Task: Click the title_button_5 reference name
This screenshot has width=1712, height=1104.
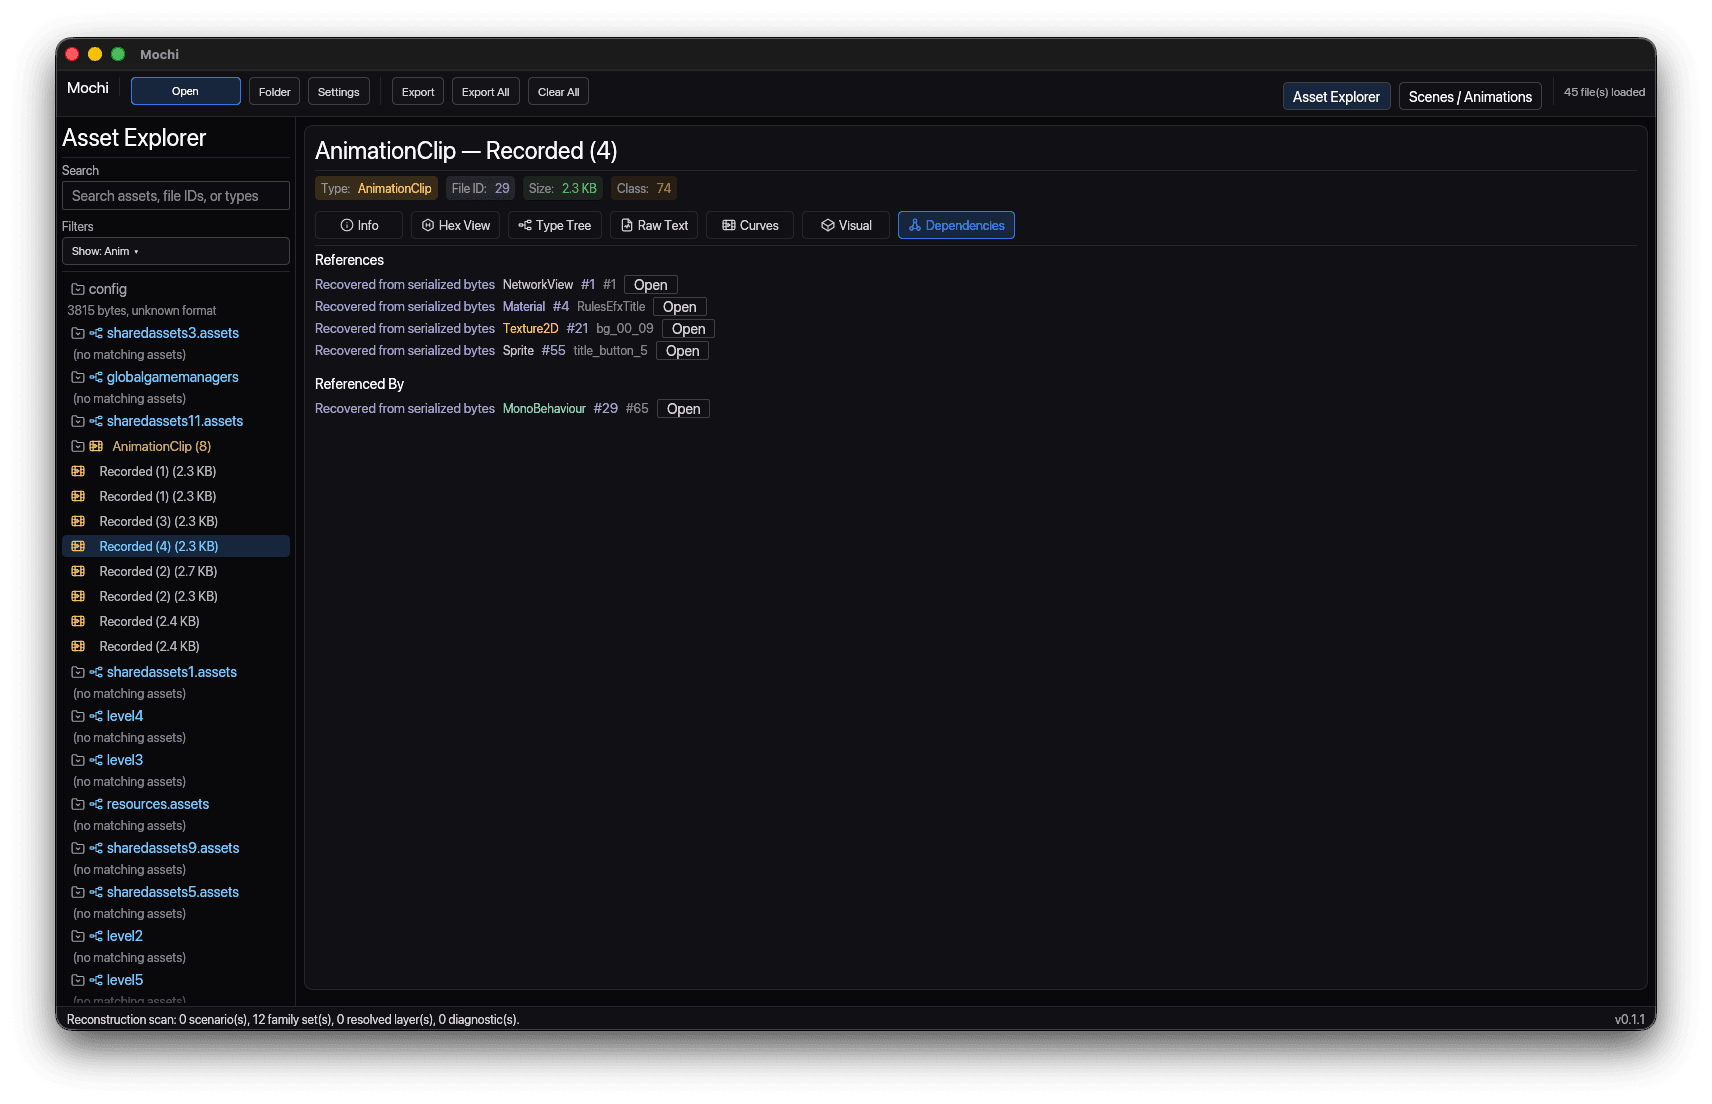Action: [610, 351]
